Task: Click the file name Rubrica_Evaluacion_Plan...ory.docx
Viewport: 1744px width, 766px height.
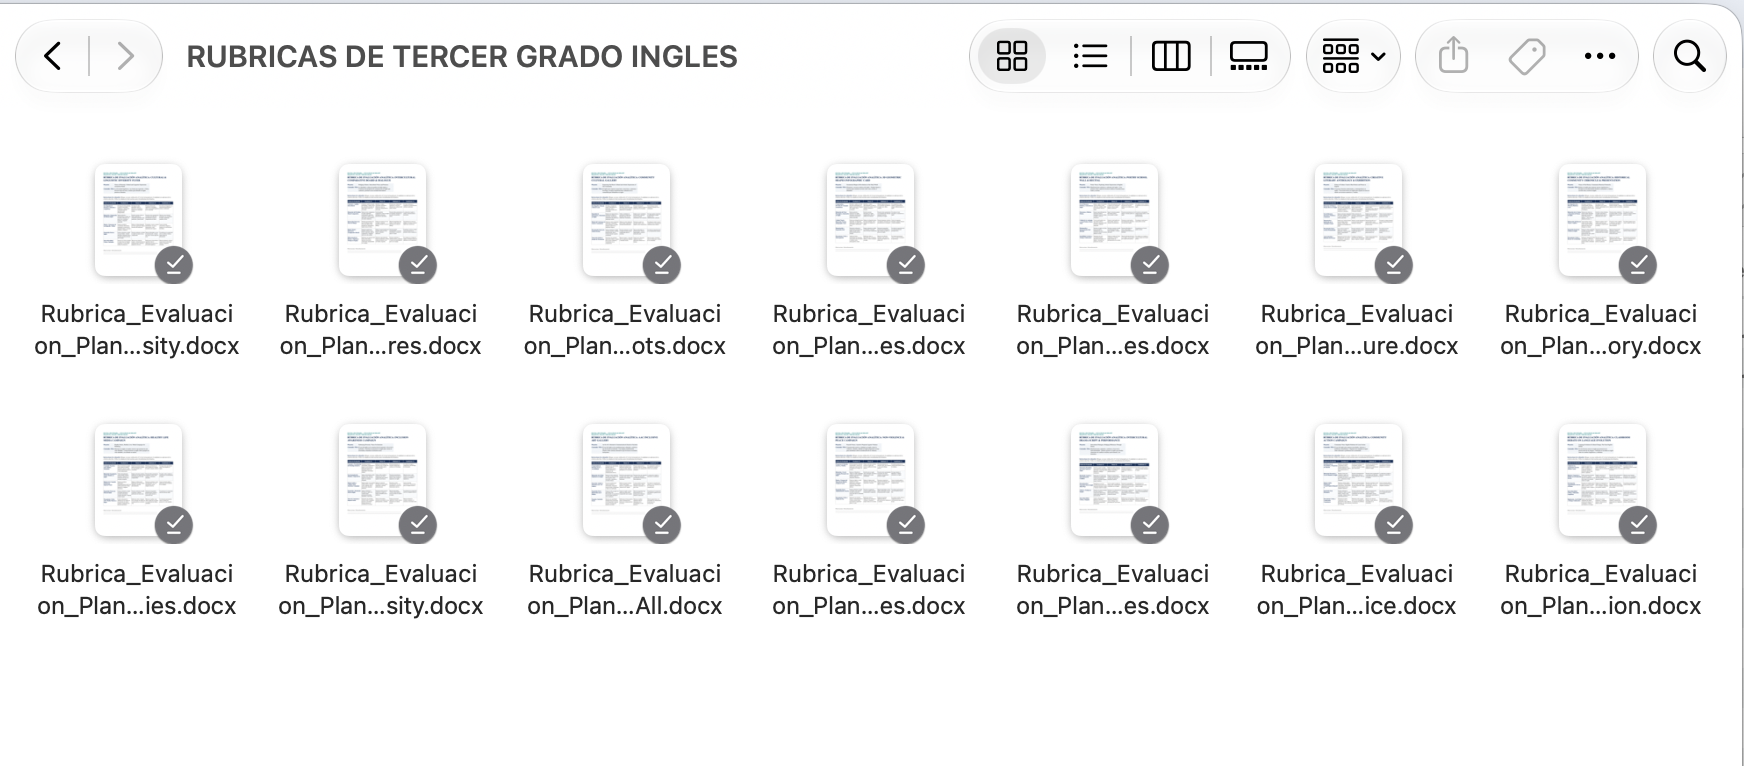Action: (x=1601, y=330)
